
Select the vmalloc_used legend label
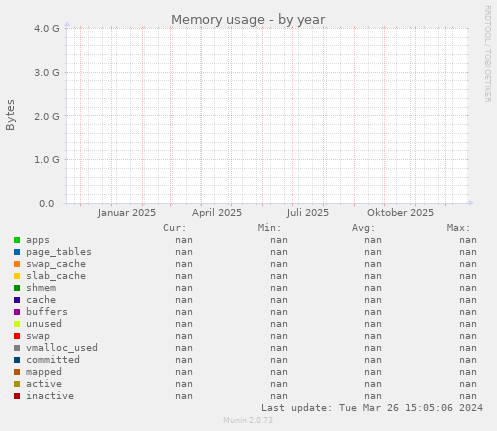click(62, 348)
